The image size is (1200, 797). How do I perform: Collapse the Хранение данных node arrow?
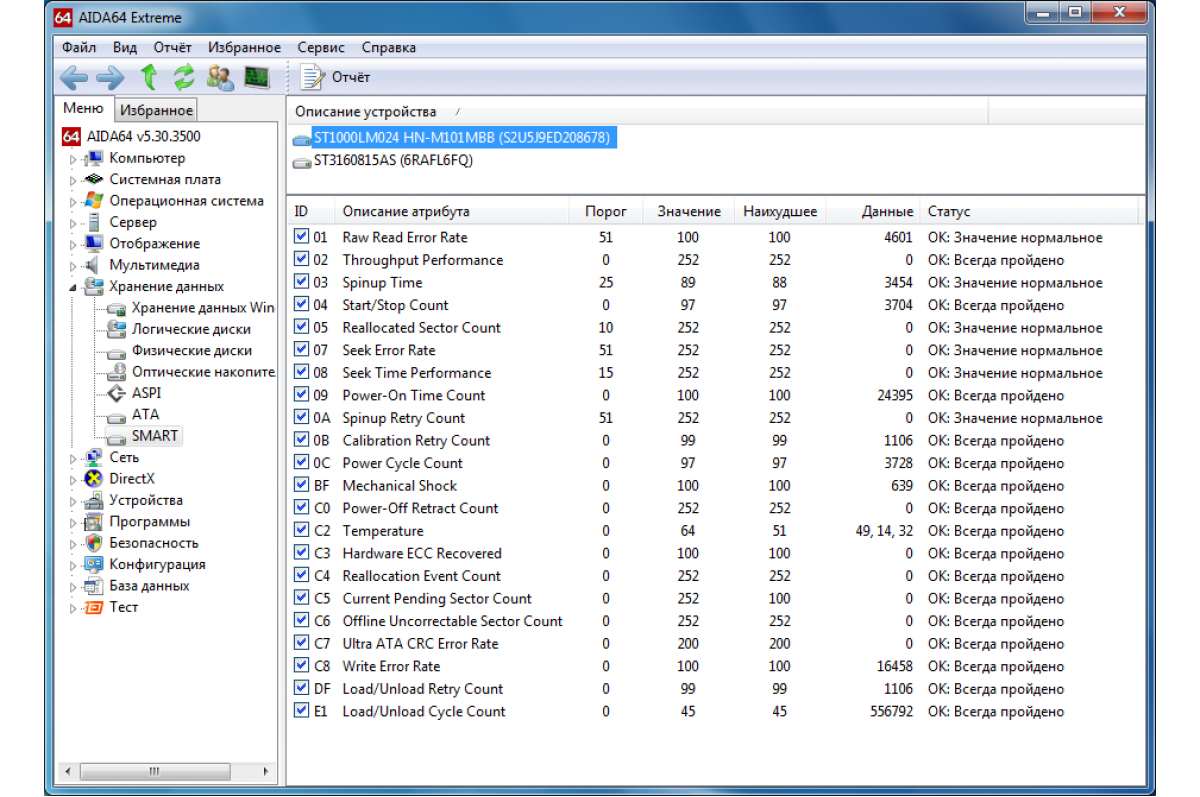pos(72,287)
